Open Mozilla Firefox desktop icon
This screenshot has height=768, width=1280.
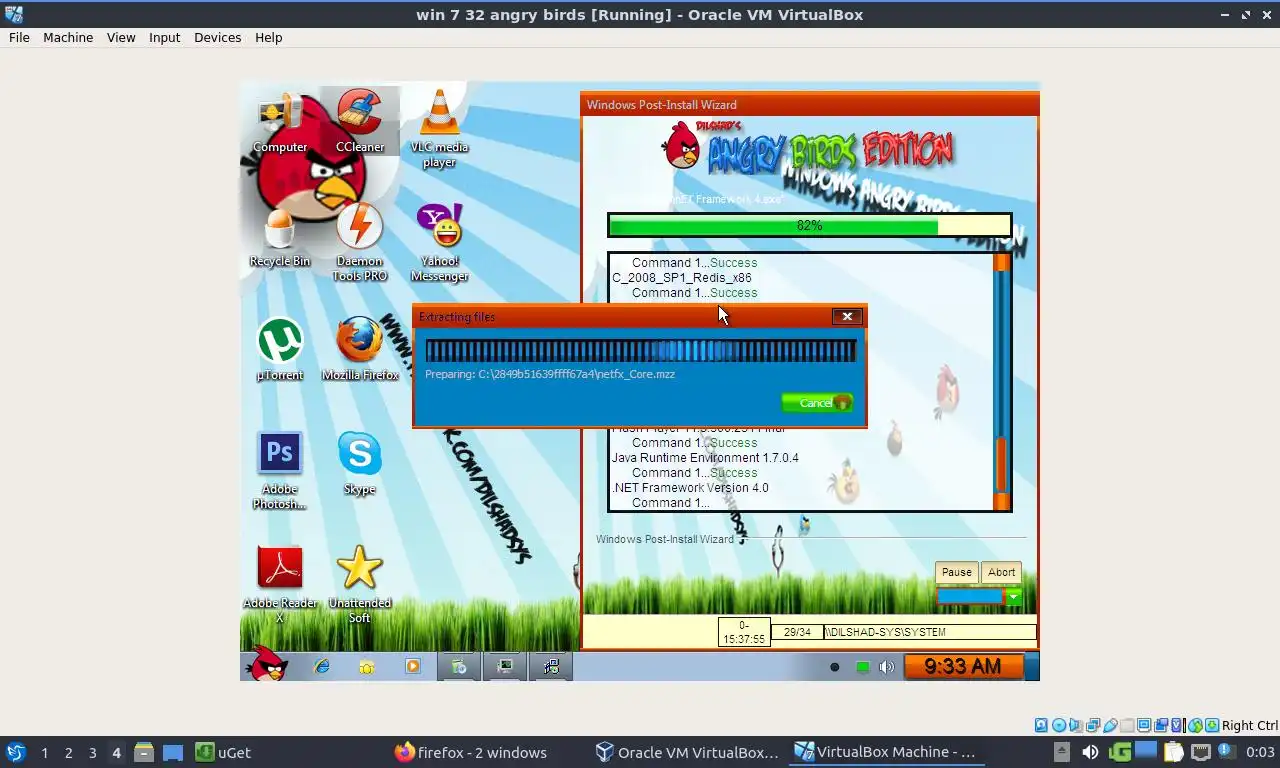point(359,350)
